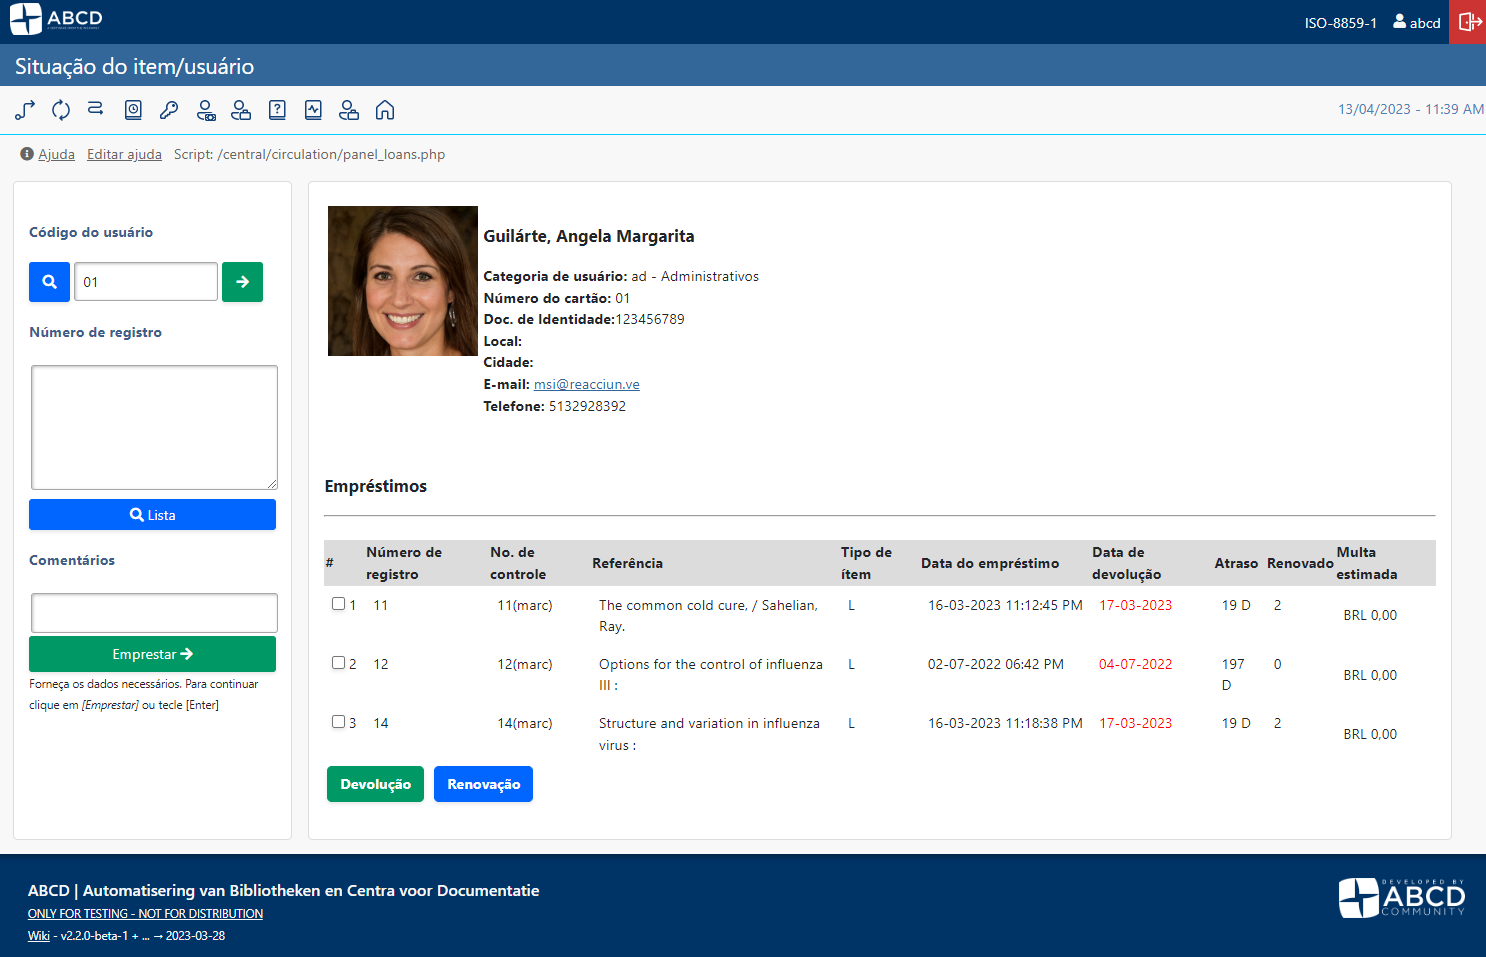Click the route arrow icon in toolbar

pos(25,110)
